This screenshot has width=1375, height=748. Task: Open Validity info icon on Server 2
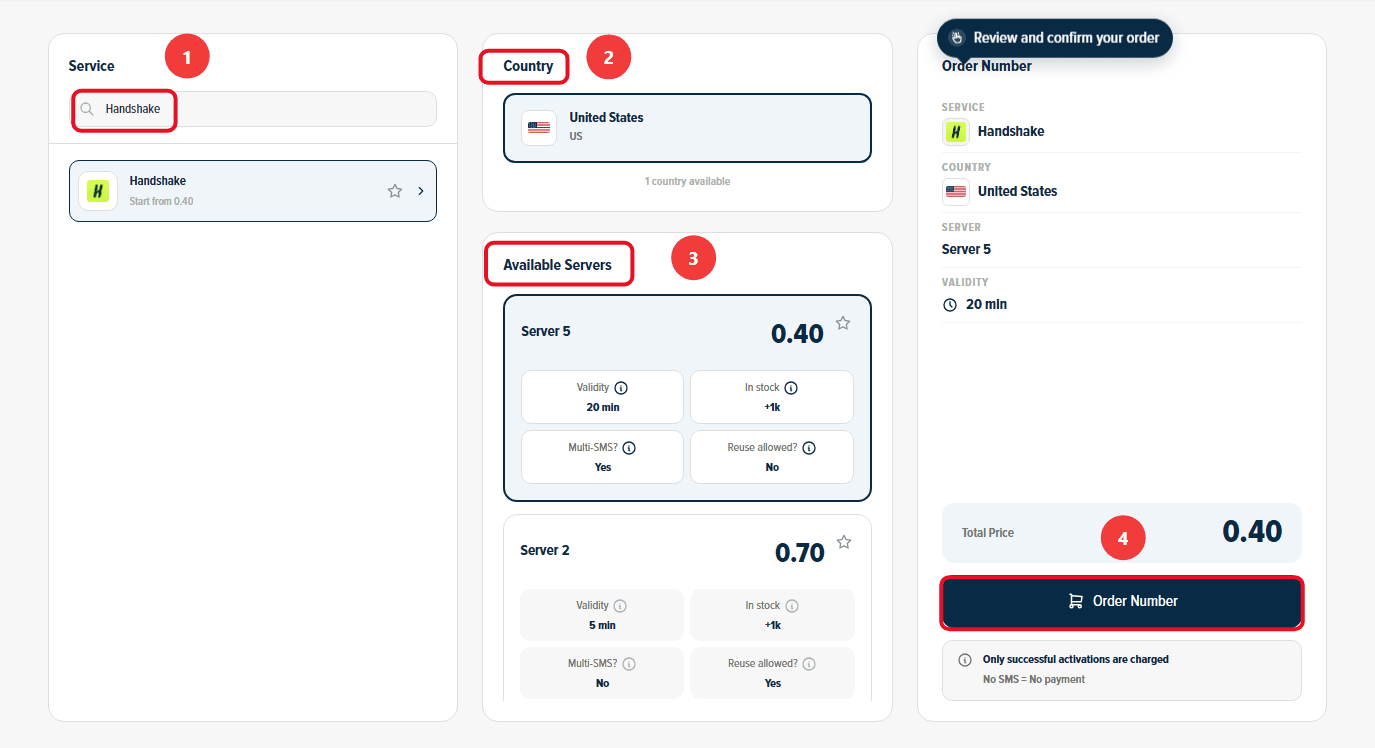click(620, 606)
